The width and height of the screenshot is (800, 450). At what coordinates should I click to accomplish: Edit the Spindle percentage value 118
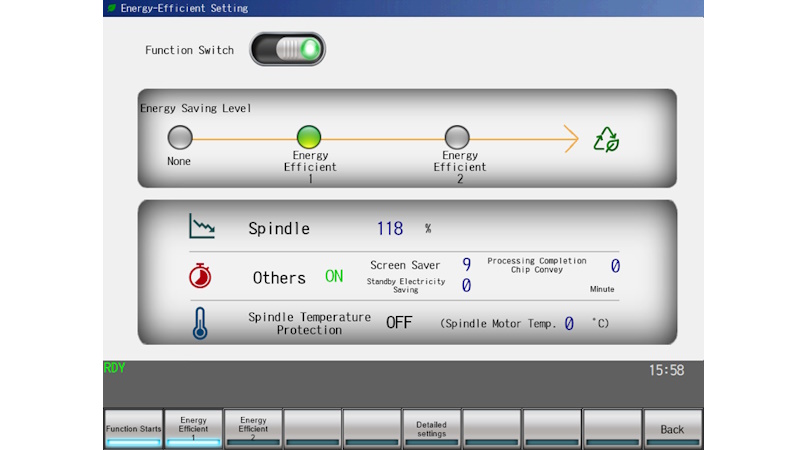click(390, 228)
